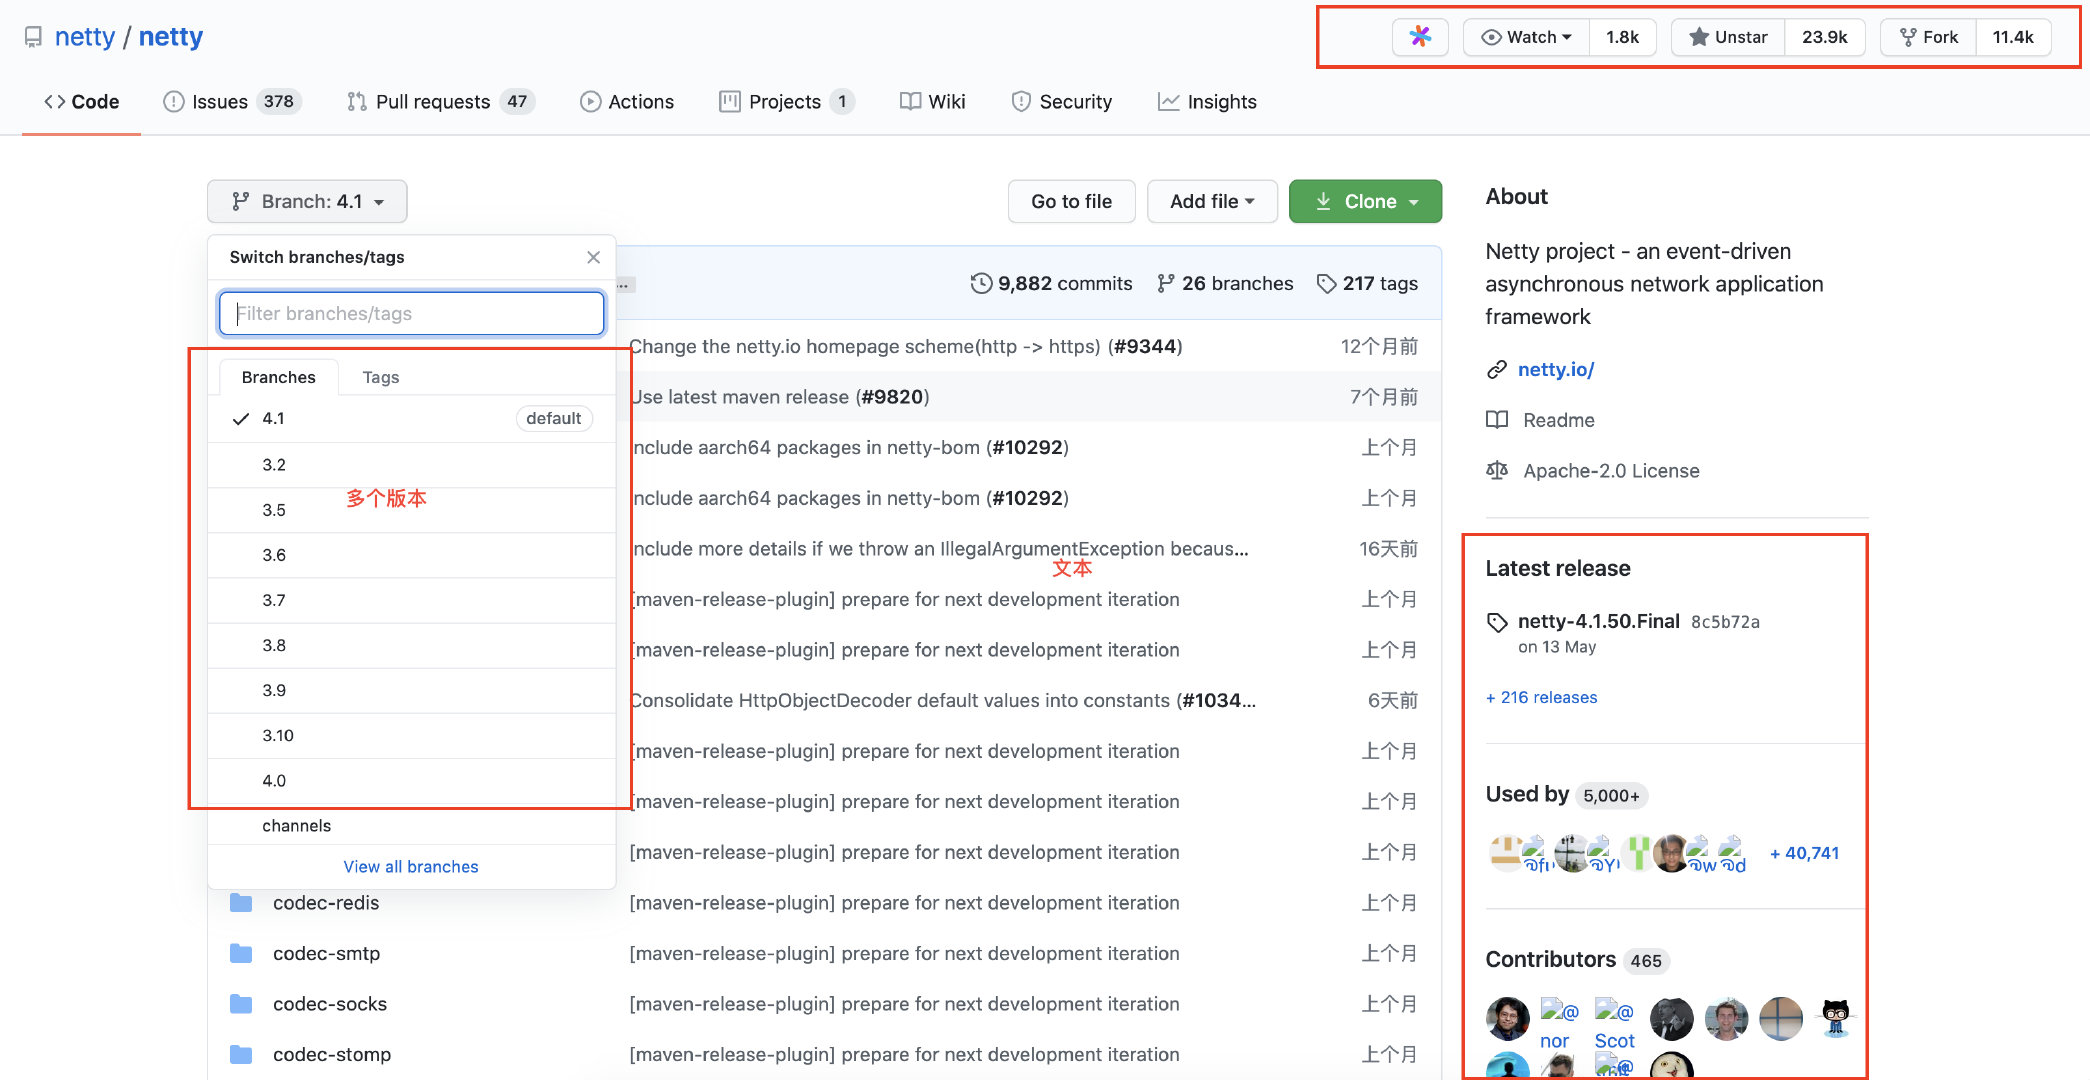Image resolution: width=2090 pixels, height=1080 pixels.
Task: Open the green Clone dropdown
Action: 1365,201
